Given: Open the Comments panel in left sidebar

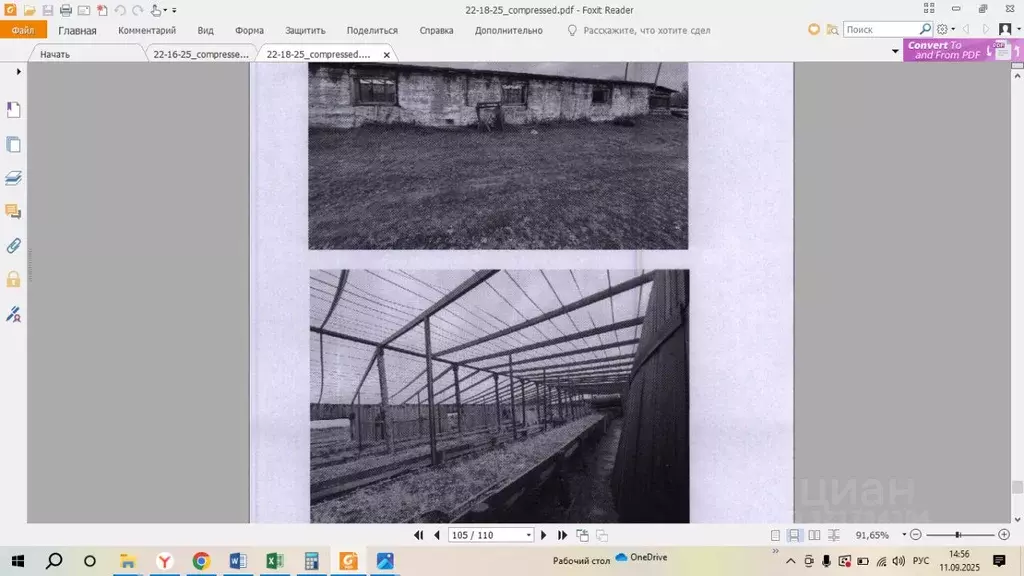Looking at the screenshot, I should pyautogui.click(x=14, y=211).
